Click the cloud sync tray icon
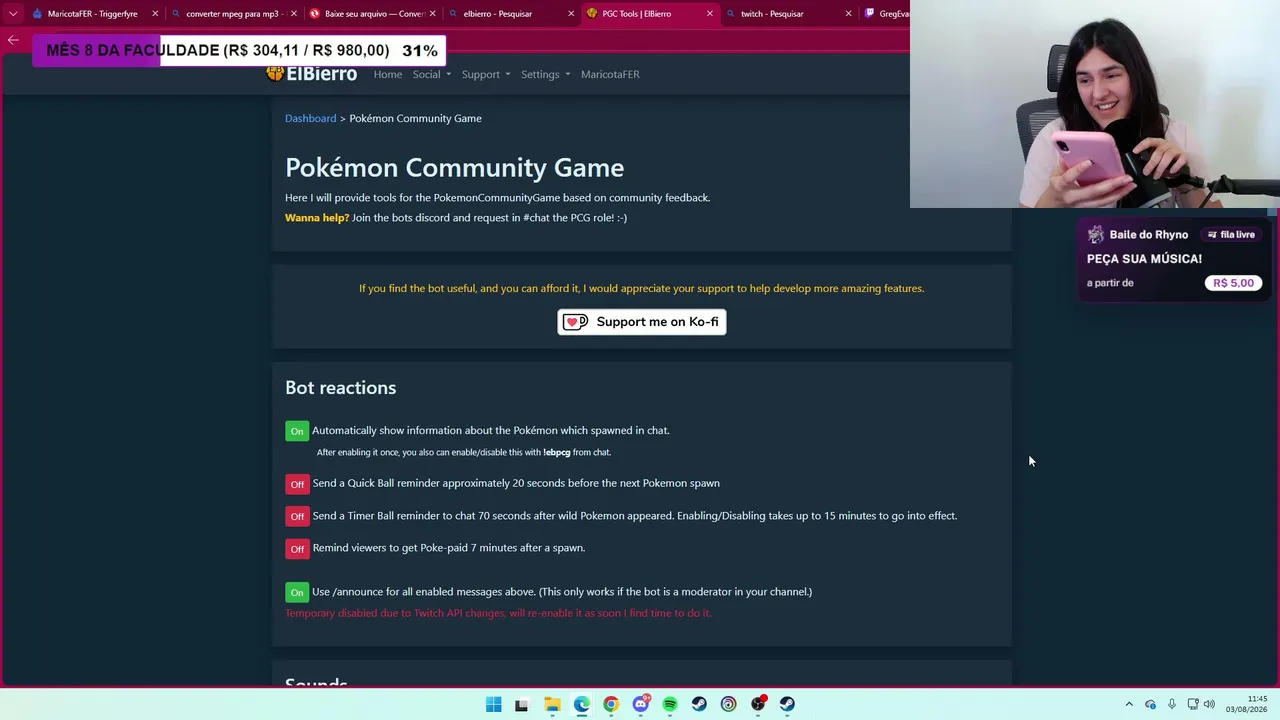This screenshot has height=720, width=1280. [x=1150, y=704]
